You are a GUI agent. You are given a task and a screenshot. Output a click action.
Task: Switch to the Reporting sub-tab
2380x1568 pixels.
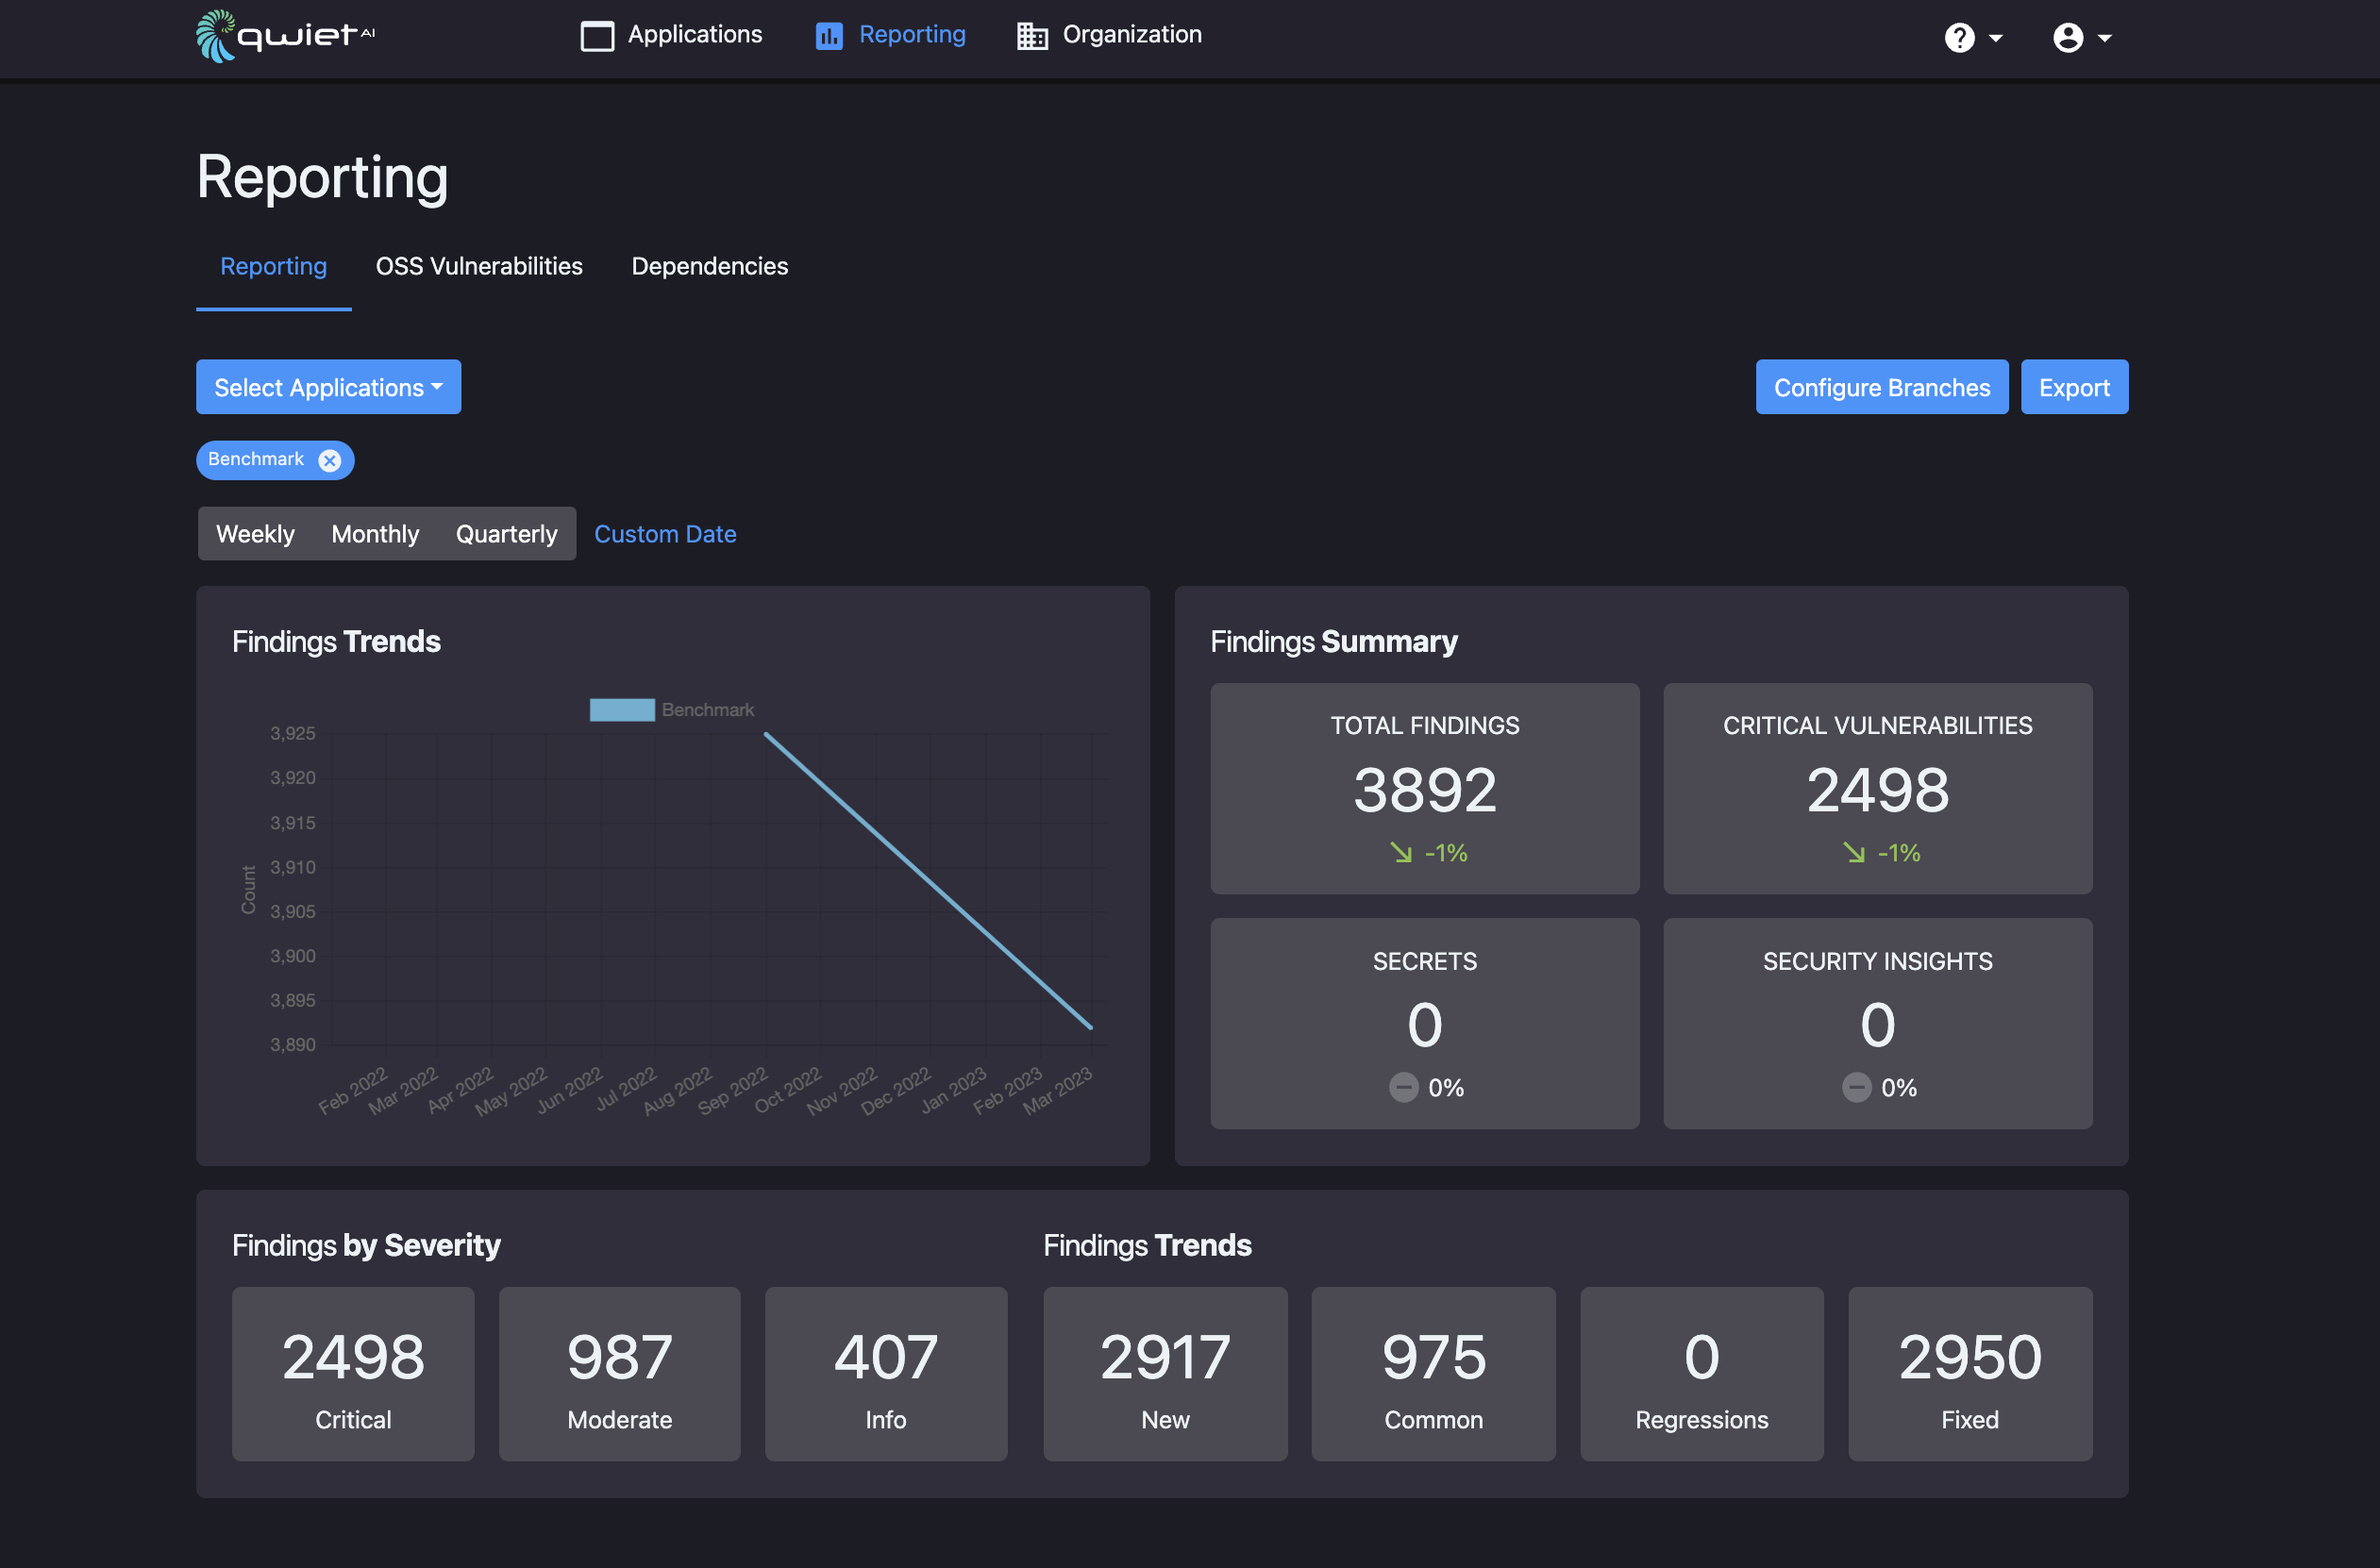click(273, 266)
